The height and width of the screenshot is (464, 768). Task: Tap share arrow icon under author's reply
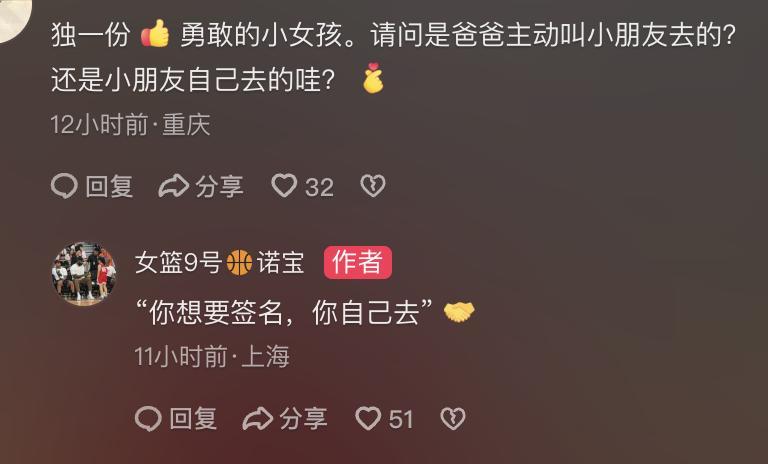pyautogui.click(x=258, y=419)
